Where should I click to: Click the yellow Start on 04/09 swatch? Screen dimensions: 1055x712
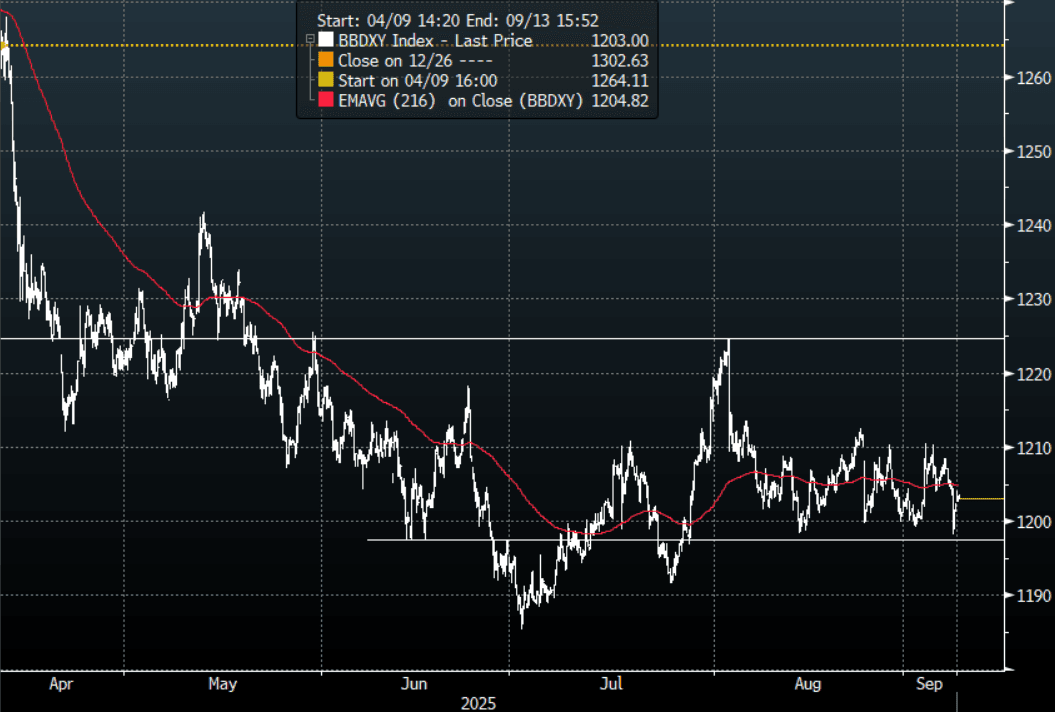[x=326, y=80]
